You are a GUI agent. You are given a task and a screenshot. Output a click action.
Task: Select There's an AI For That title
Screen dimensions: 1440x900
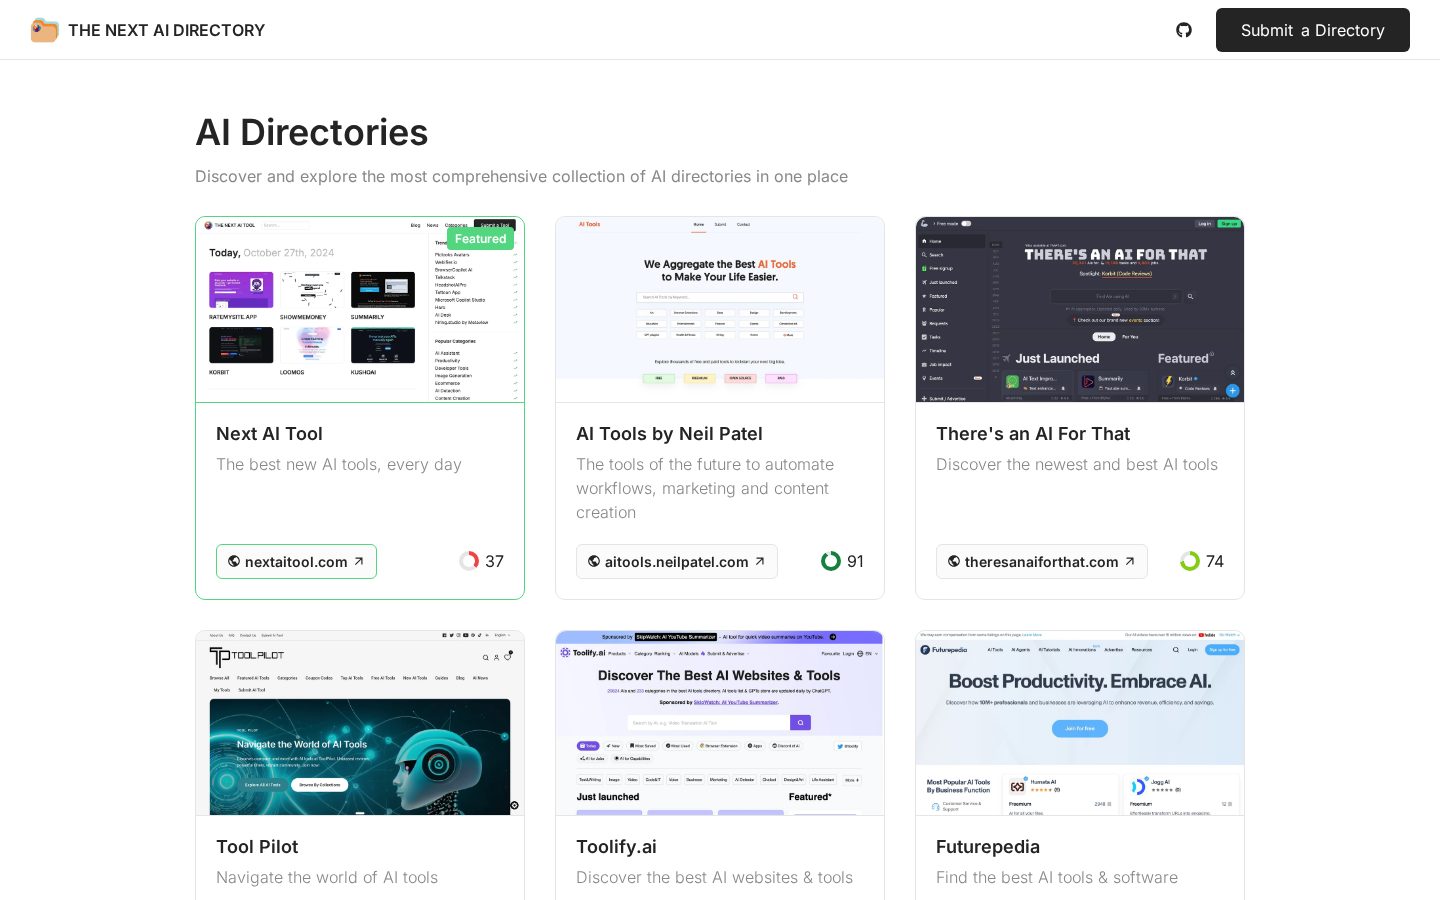click(1033, 434)
